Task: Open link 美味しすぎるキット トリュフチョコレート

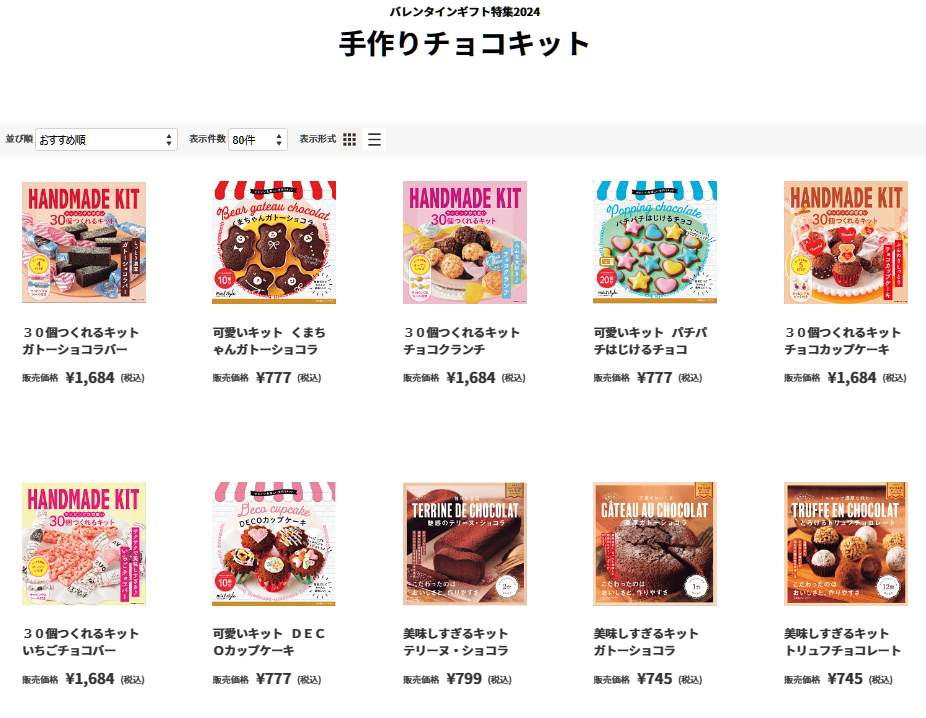Action: tap(842, 642)
